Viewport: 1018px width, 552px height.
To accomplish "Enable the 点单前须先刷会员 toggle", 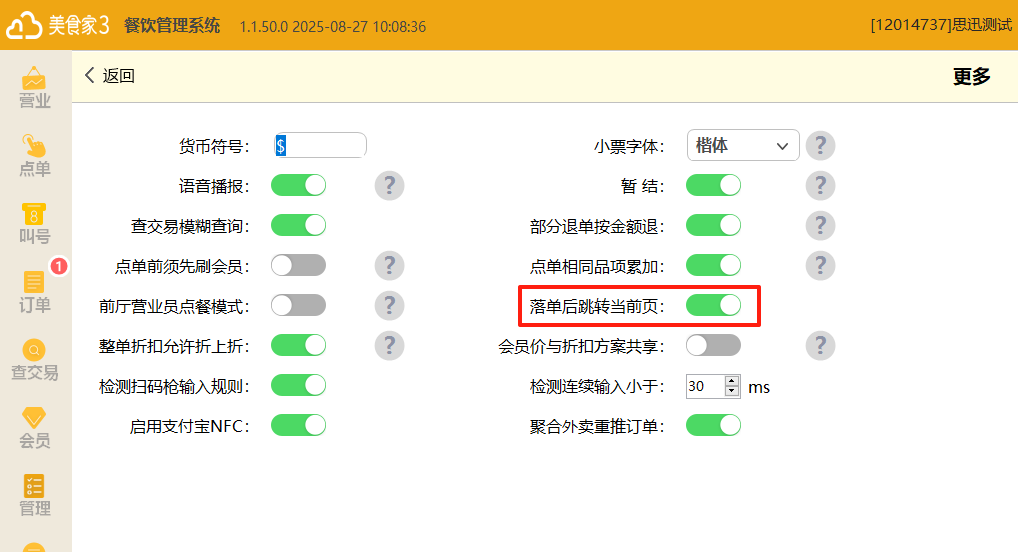I will coord(298,265).
